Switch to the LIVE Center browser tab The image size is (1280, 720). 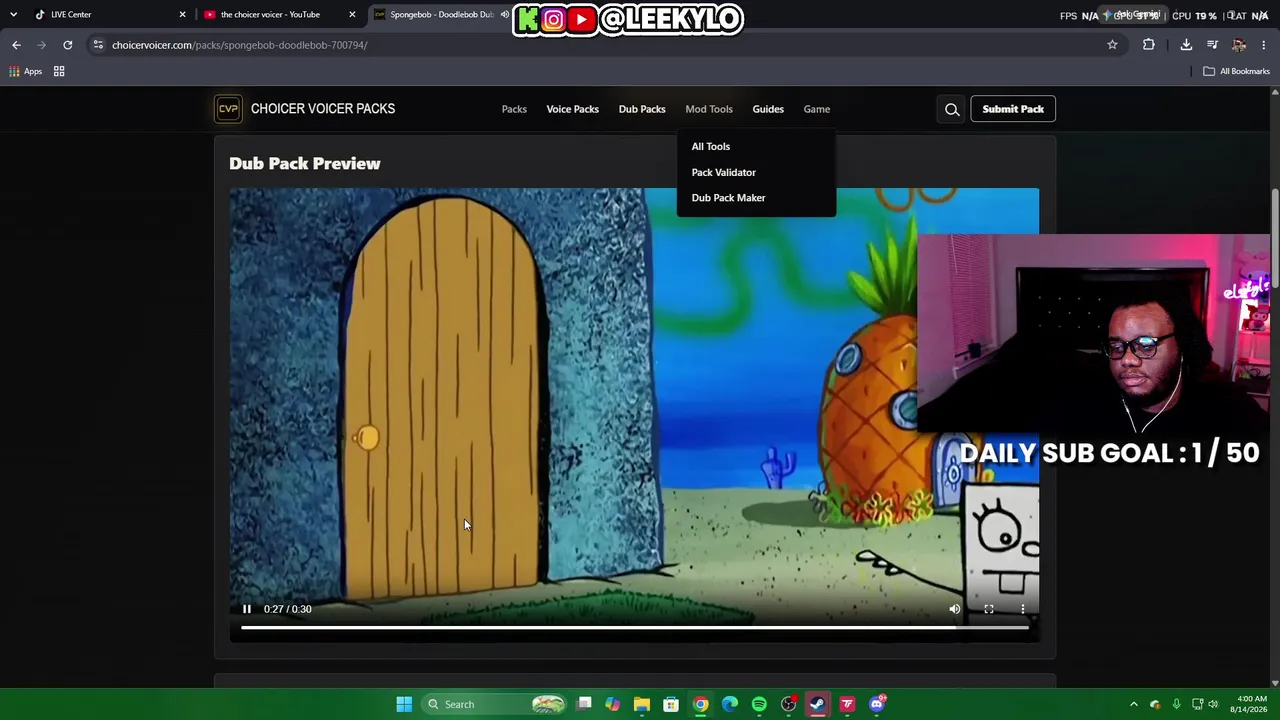click(110, 15)
